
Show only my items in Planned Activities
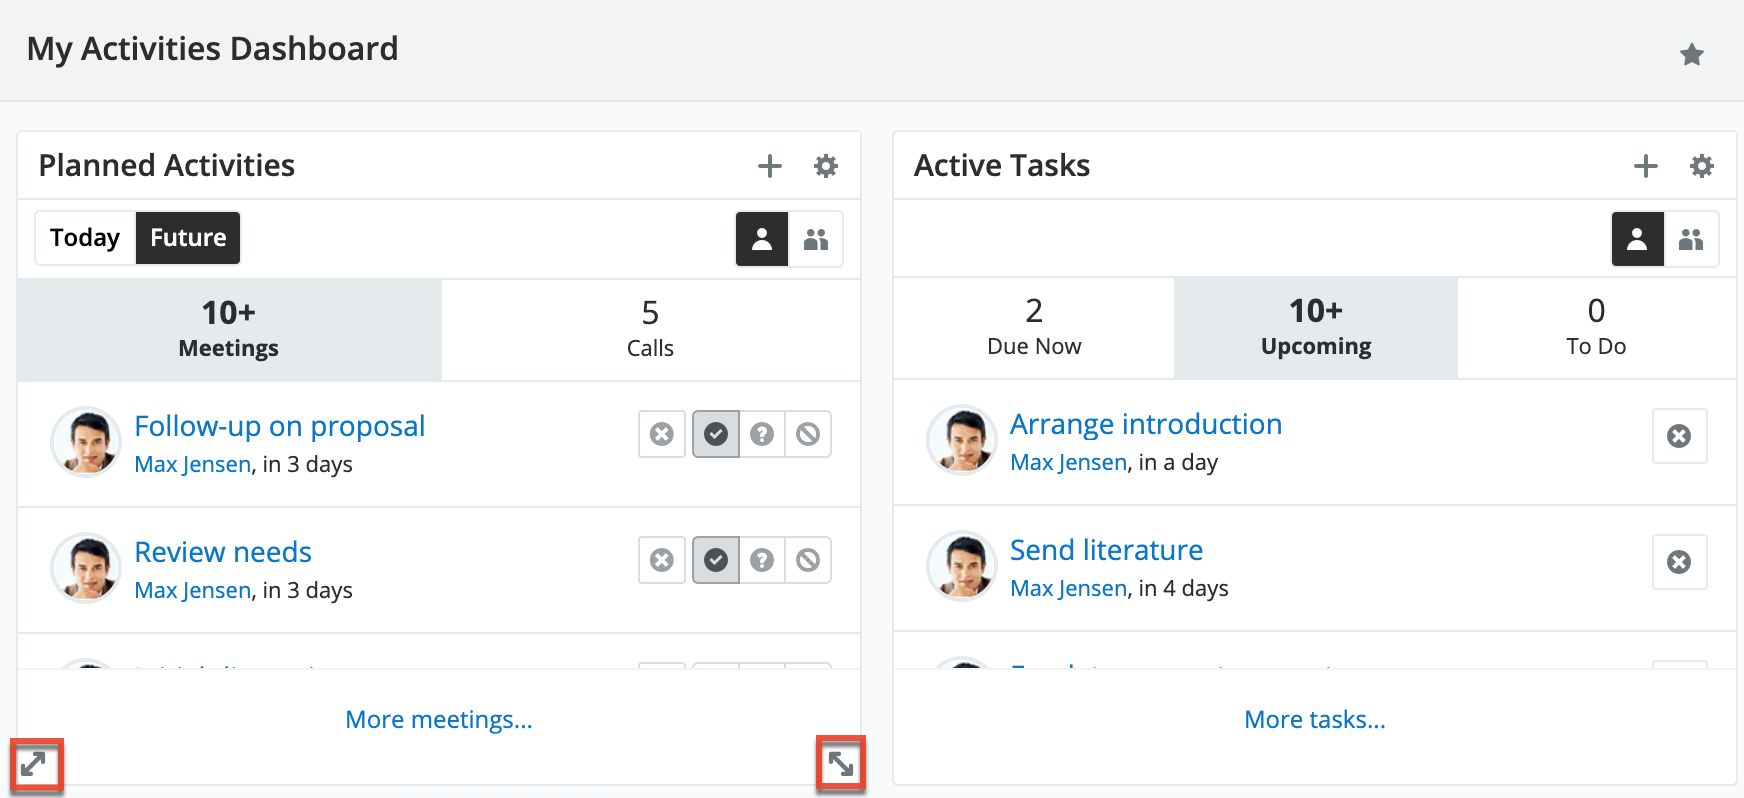pyautogui.click(x=762, y=239)
